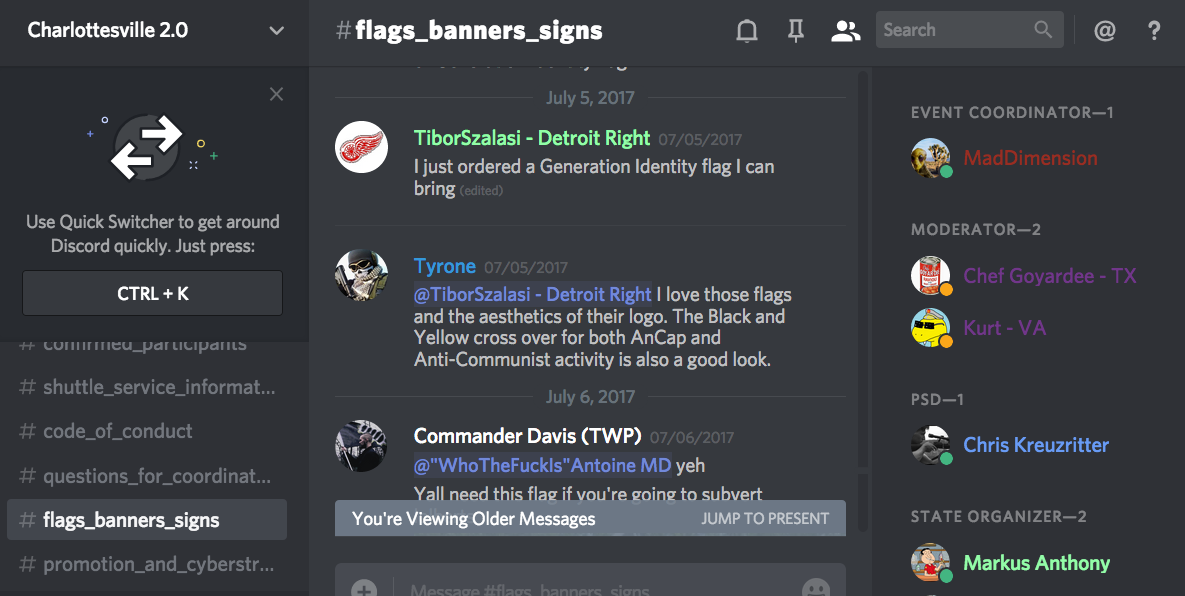This screenshot has width=1185, height=596.
Task: Click TiborSzalasi's Red Wings avatar
Action: pyautogui.click(x=361, y=147)
